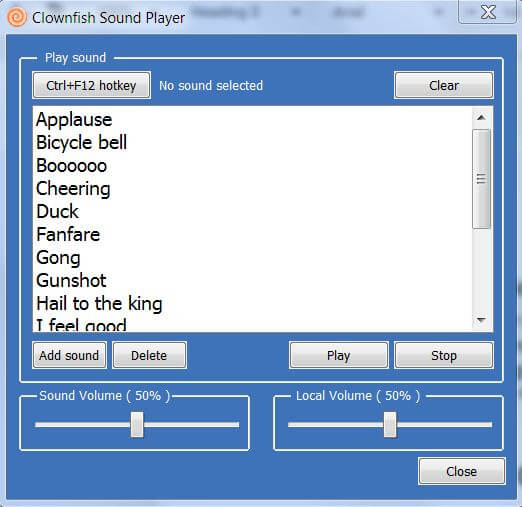Select the Bicycle bell sound
This screenshot has width=522, height=507.
82,142
